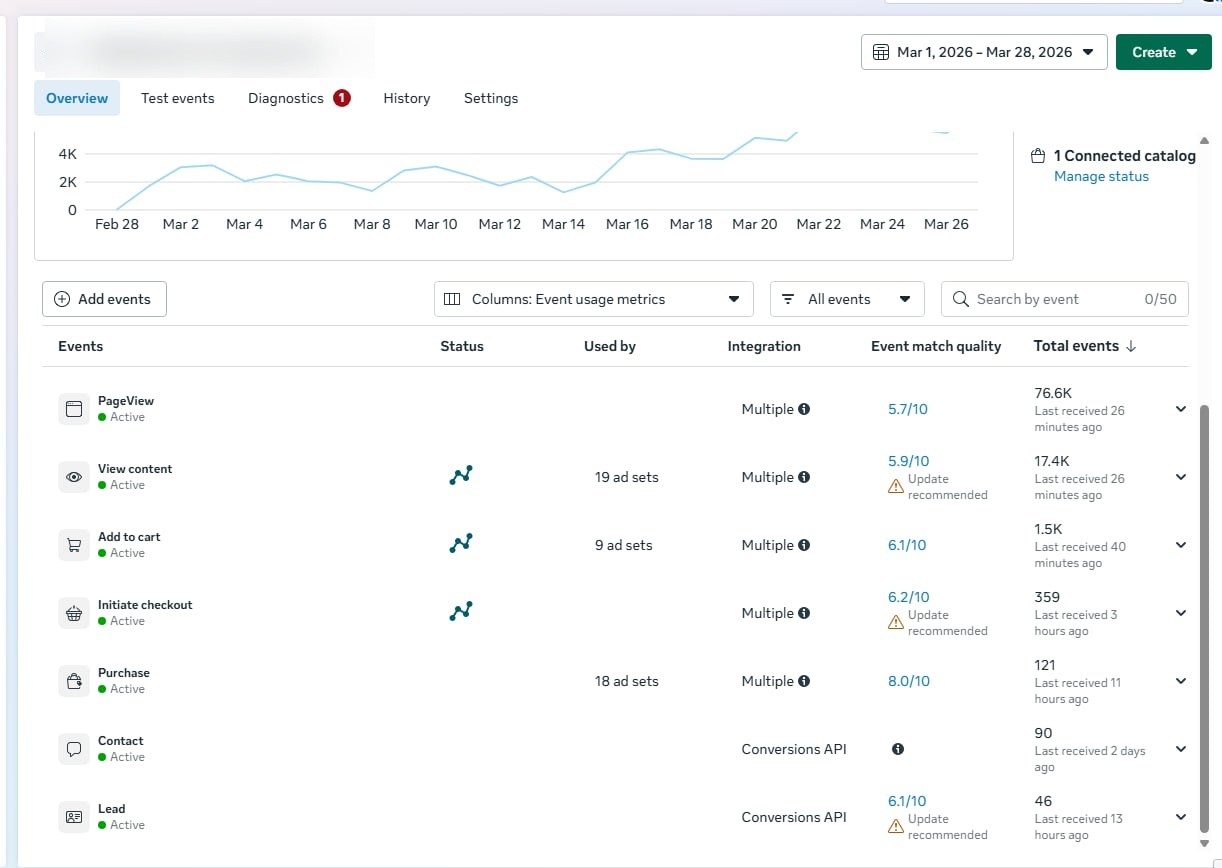Expand the View content row chevron
The image size is (1222, 868).
(x=1181, y=477)
